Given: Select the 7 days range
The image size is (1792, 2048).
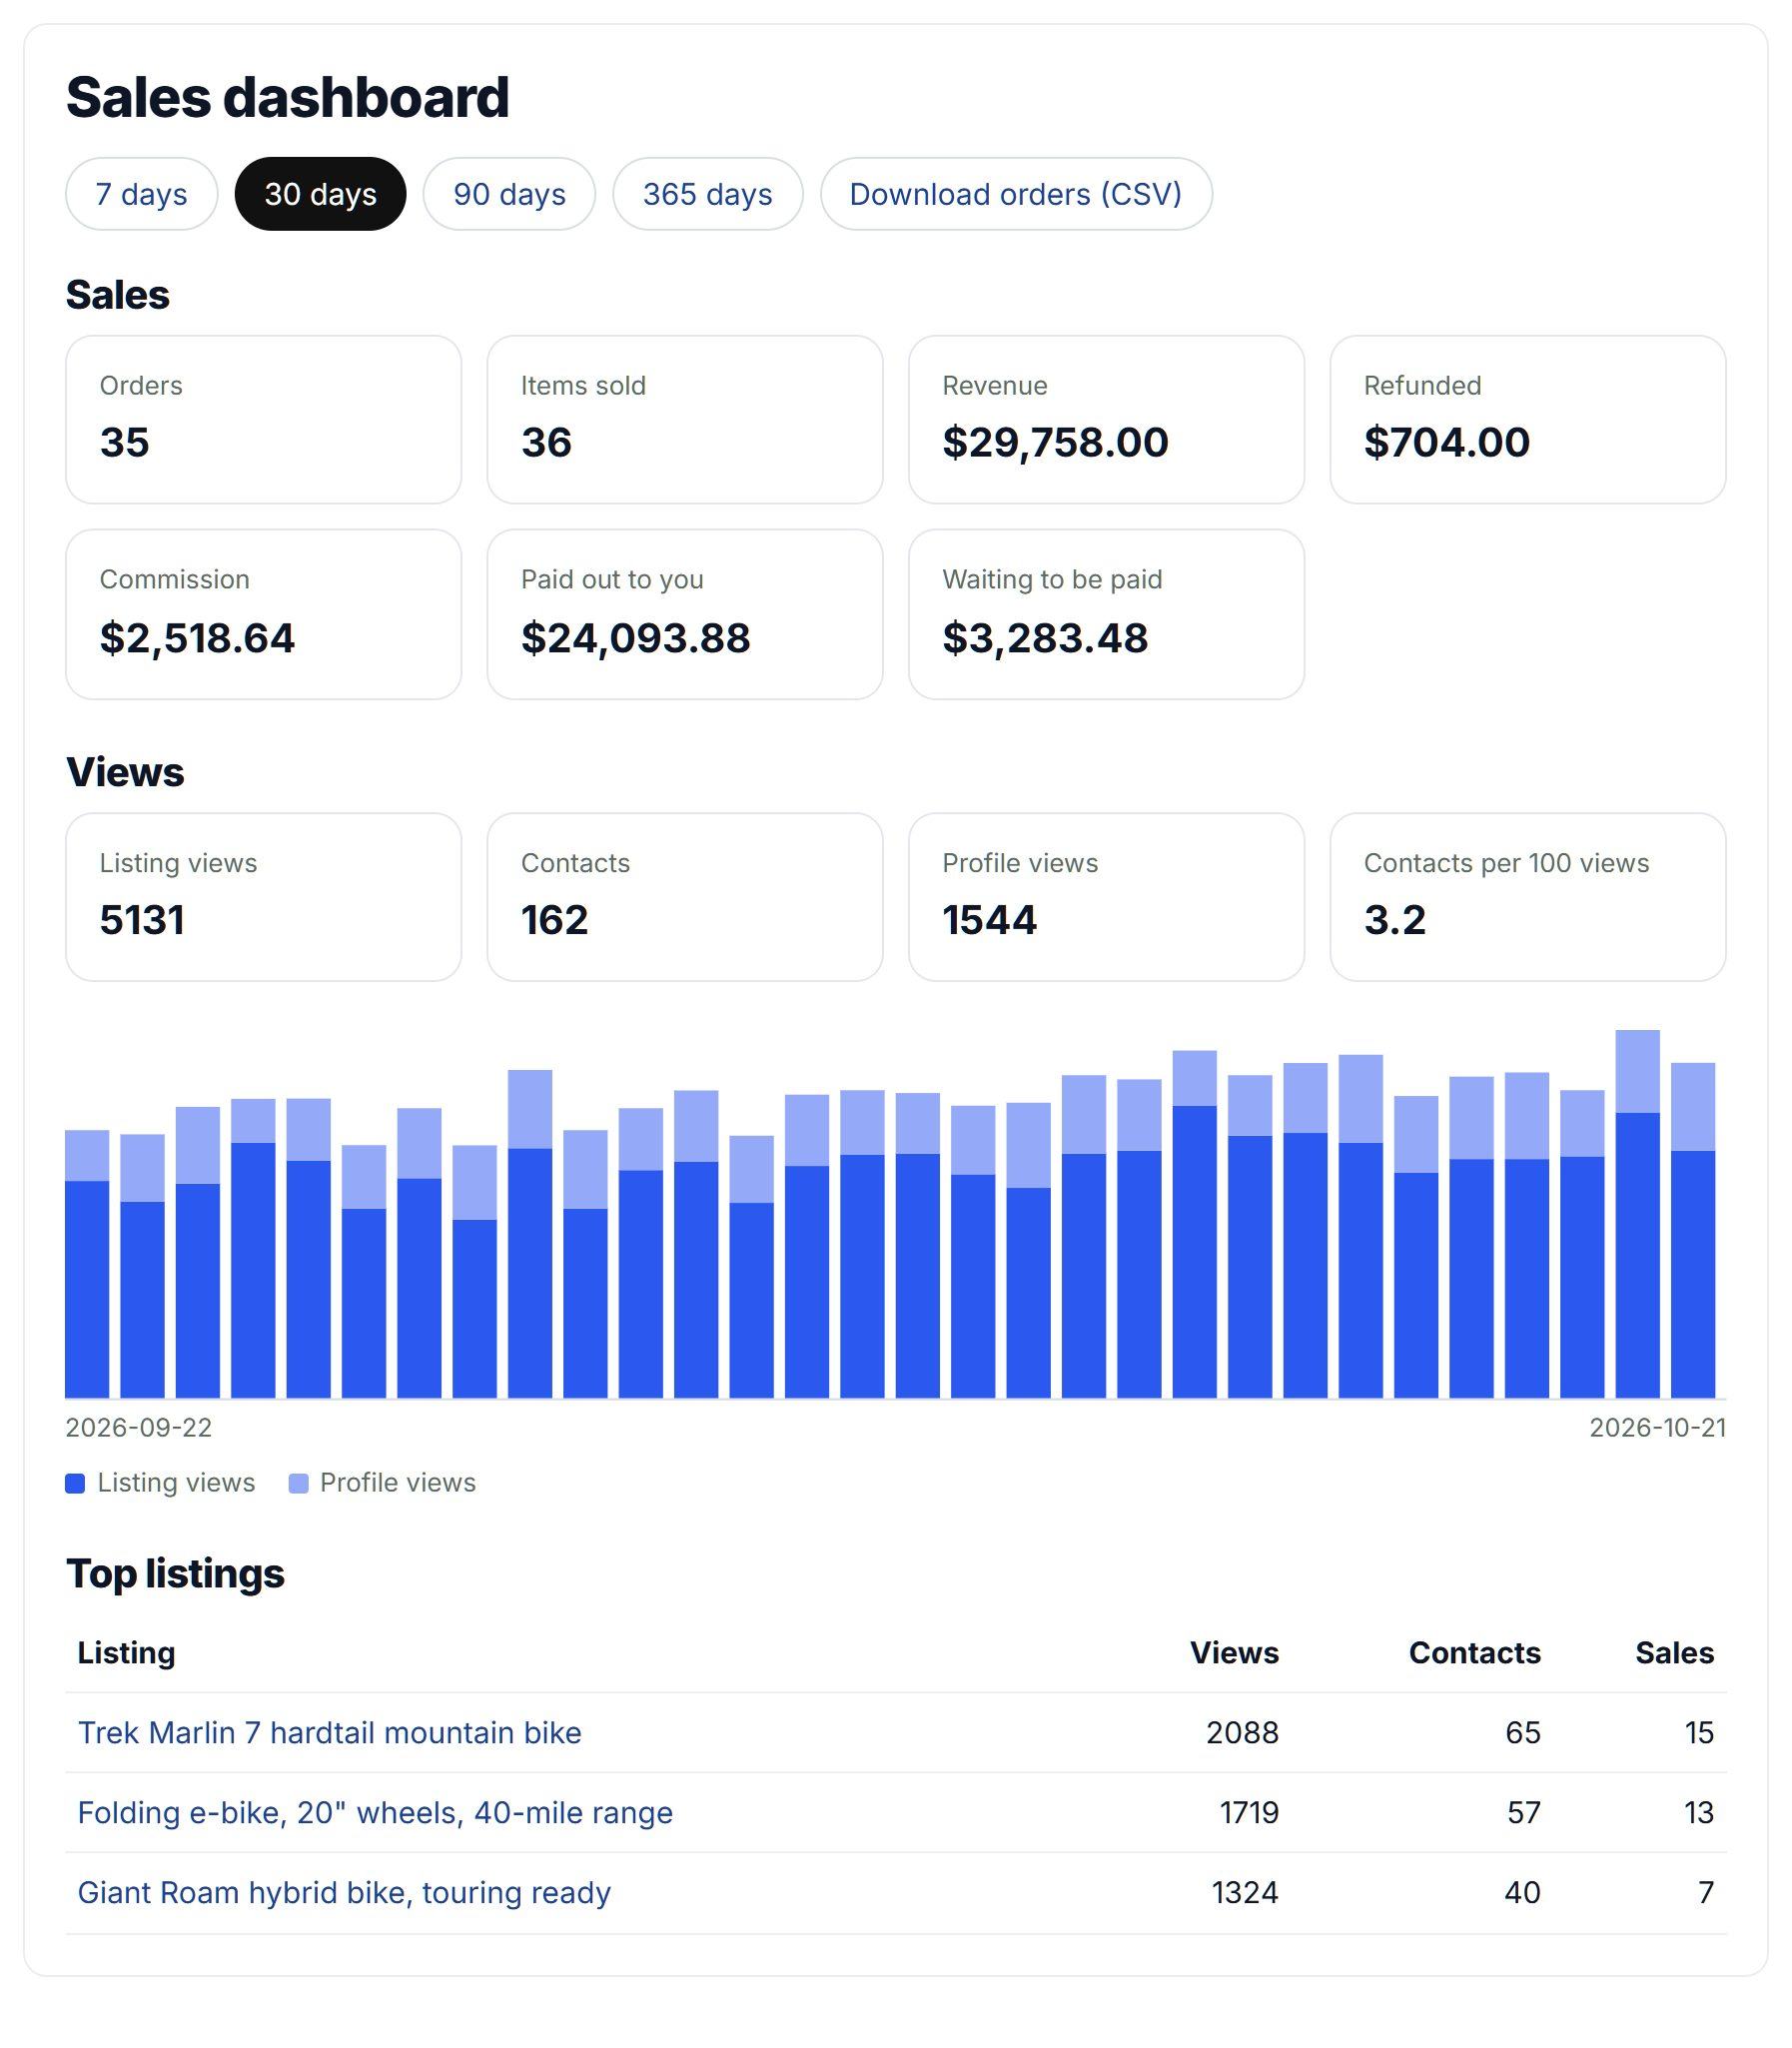Looking at the screenshot, I should 141,194.
